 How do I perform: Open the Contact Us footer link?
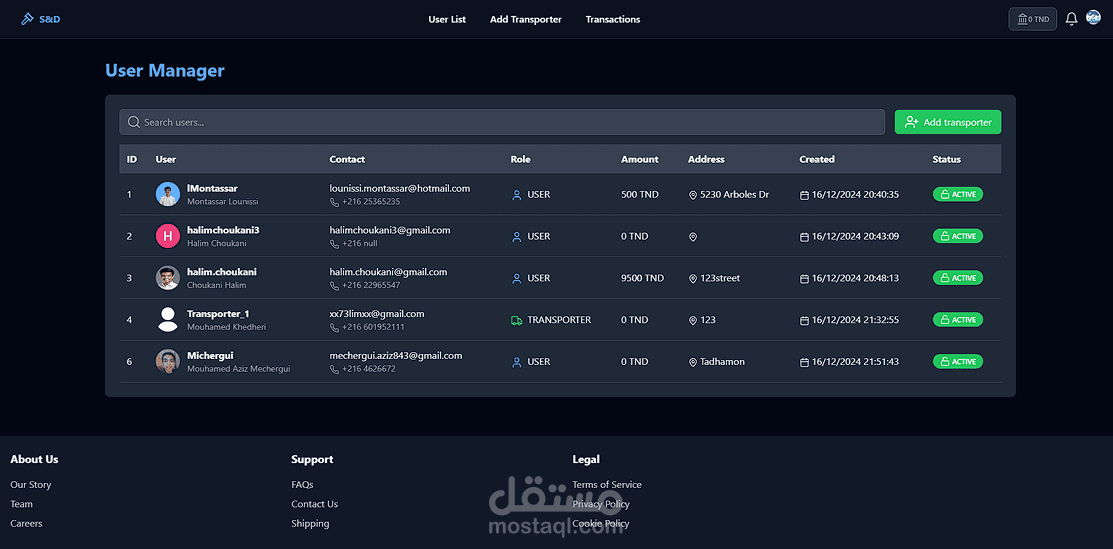click(x=314, y=504)
